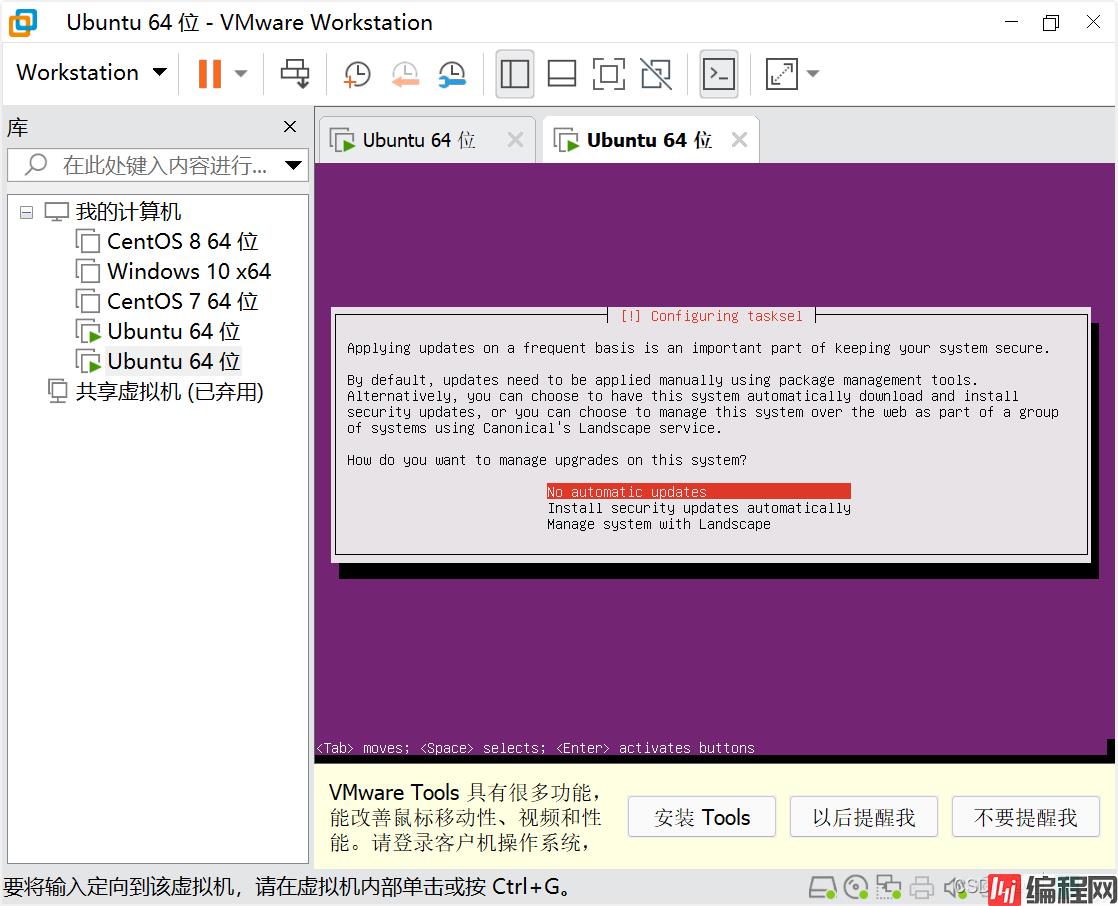Open the Workstation menu dropdown

(x=91, y=73)
